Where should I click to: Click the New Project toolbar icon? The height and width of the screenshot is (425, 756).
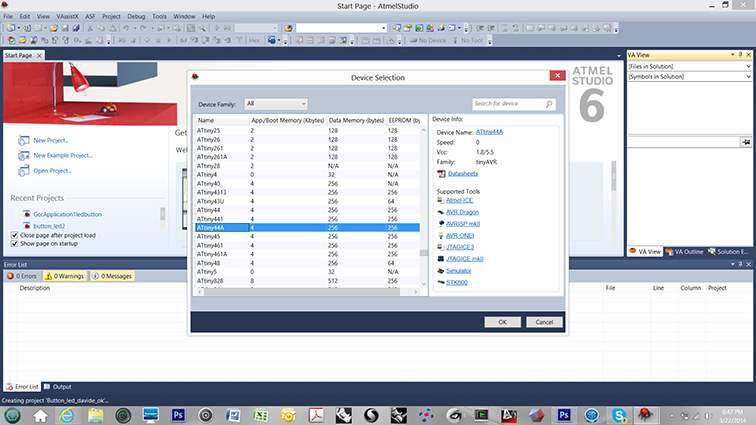click(x=11, y=28)
